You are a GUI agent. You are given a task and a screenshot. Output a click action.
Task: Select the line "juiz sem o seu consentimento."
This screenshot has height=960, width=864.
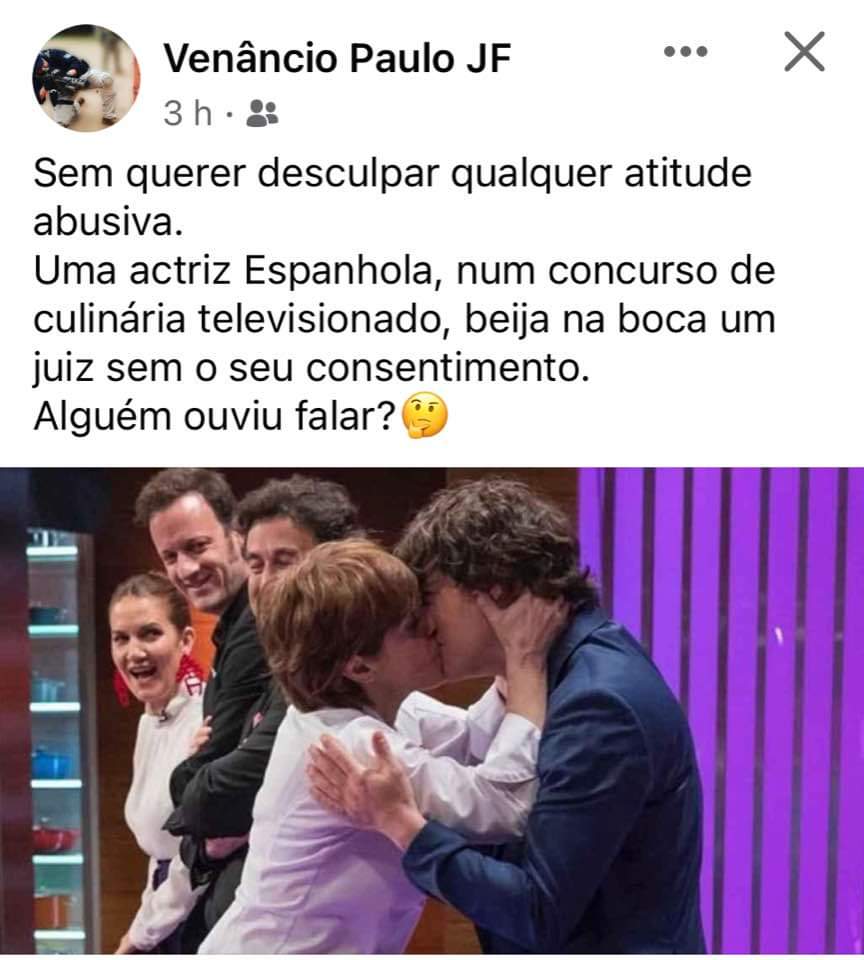[311, 369]
